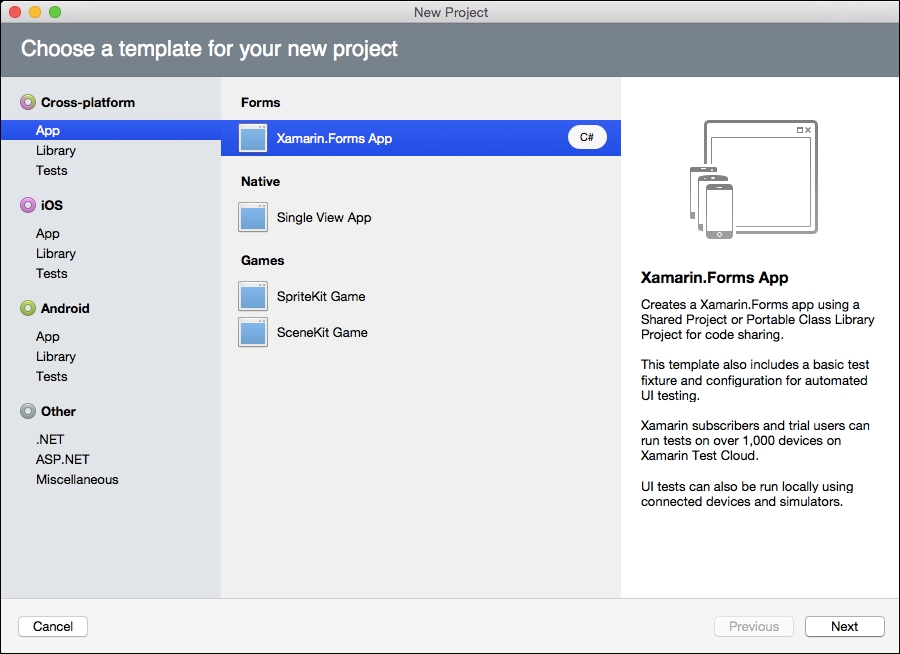Select .NET under Other
Screen dimensions: 900x654
[50, 439]
